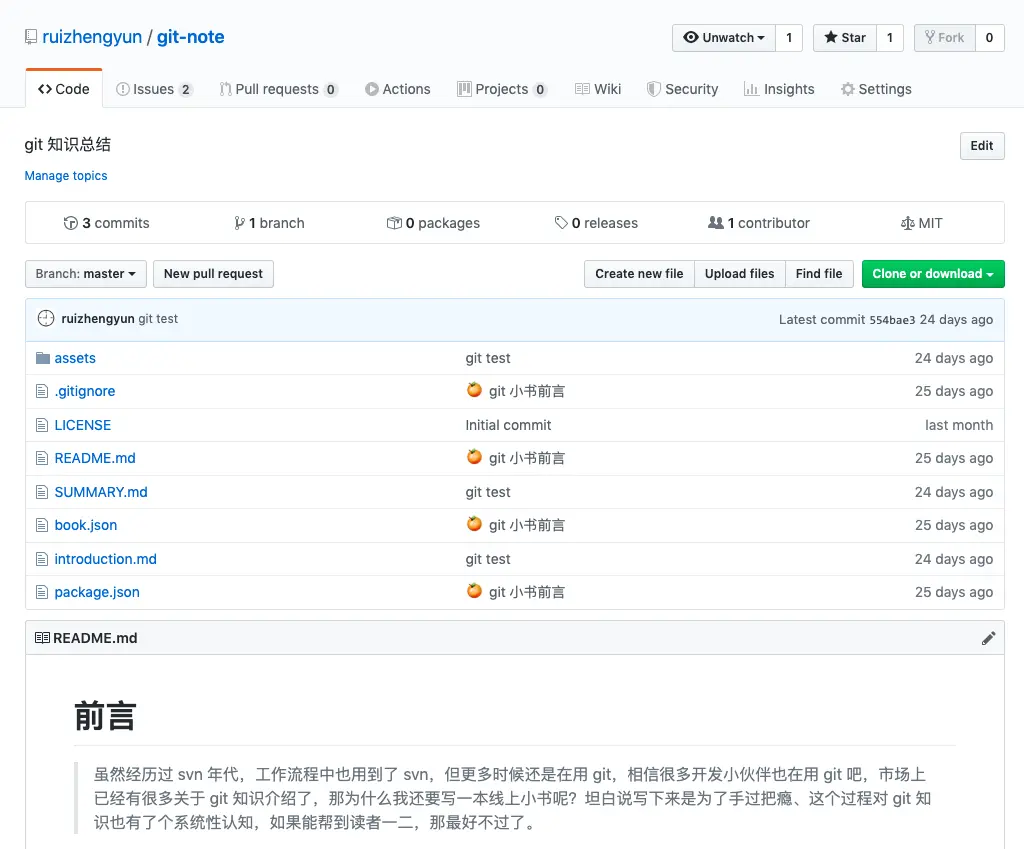
Task: Click the branch icon beside 1 branch
Action: tap(240, 223)
